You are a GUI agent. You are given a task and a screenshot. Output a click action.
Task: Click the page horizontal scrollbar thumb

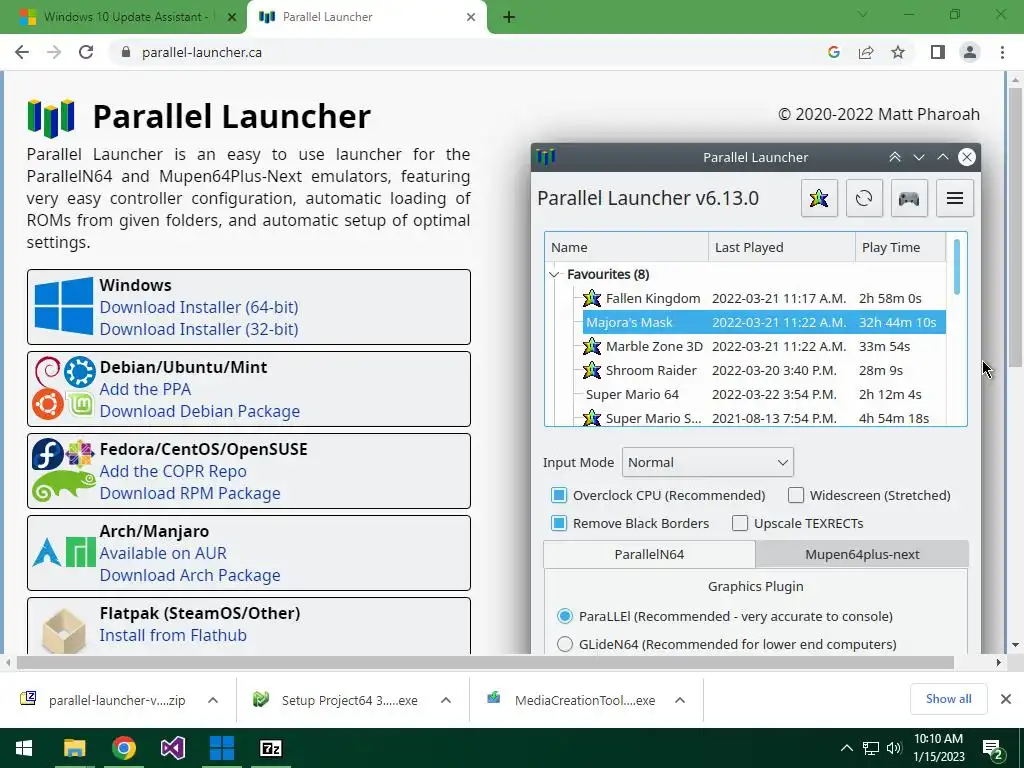tap(485, 662)
